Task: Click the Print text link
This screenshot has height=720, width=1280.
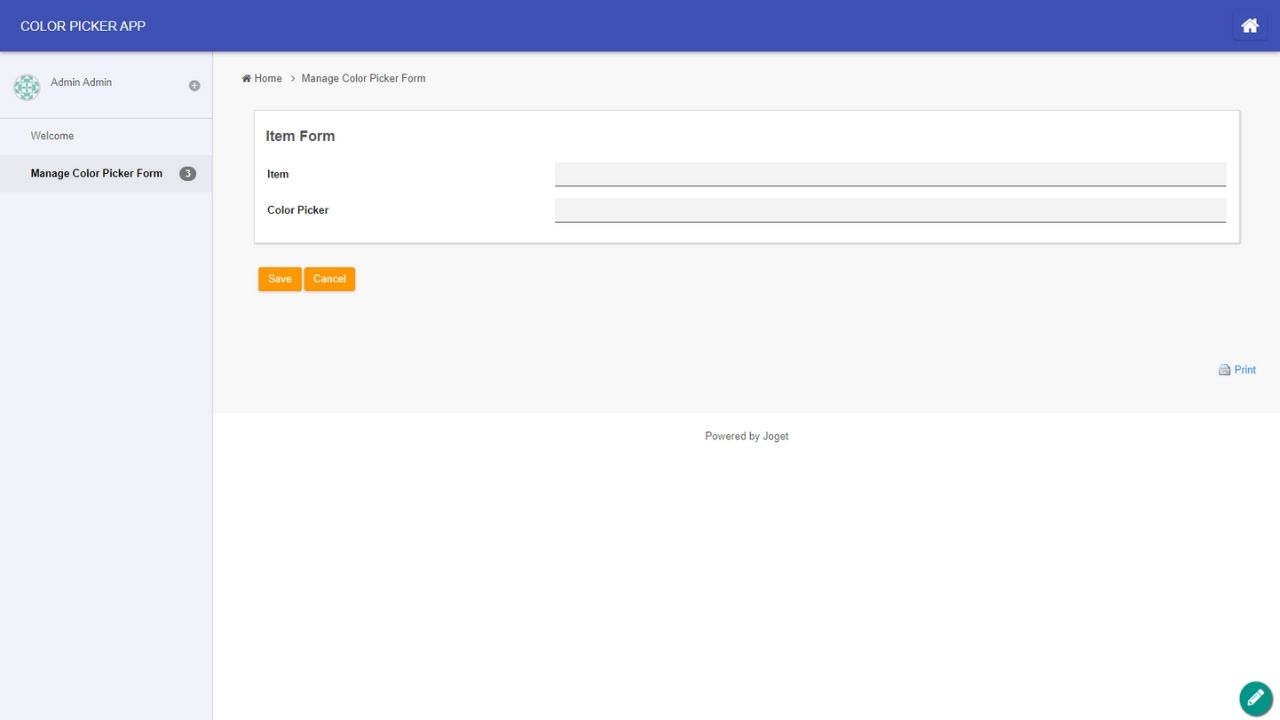Action: point(1245,370)
